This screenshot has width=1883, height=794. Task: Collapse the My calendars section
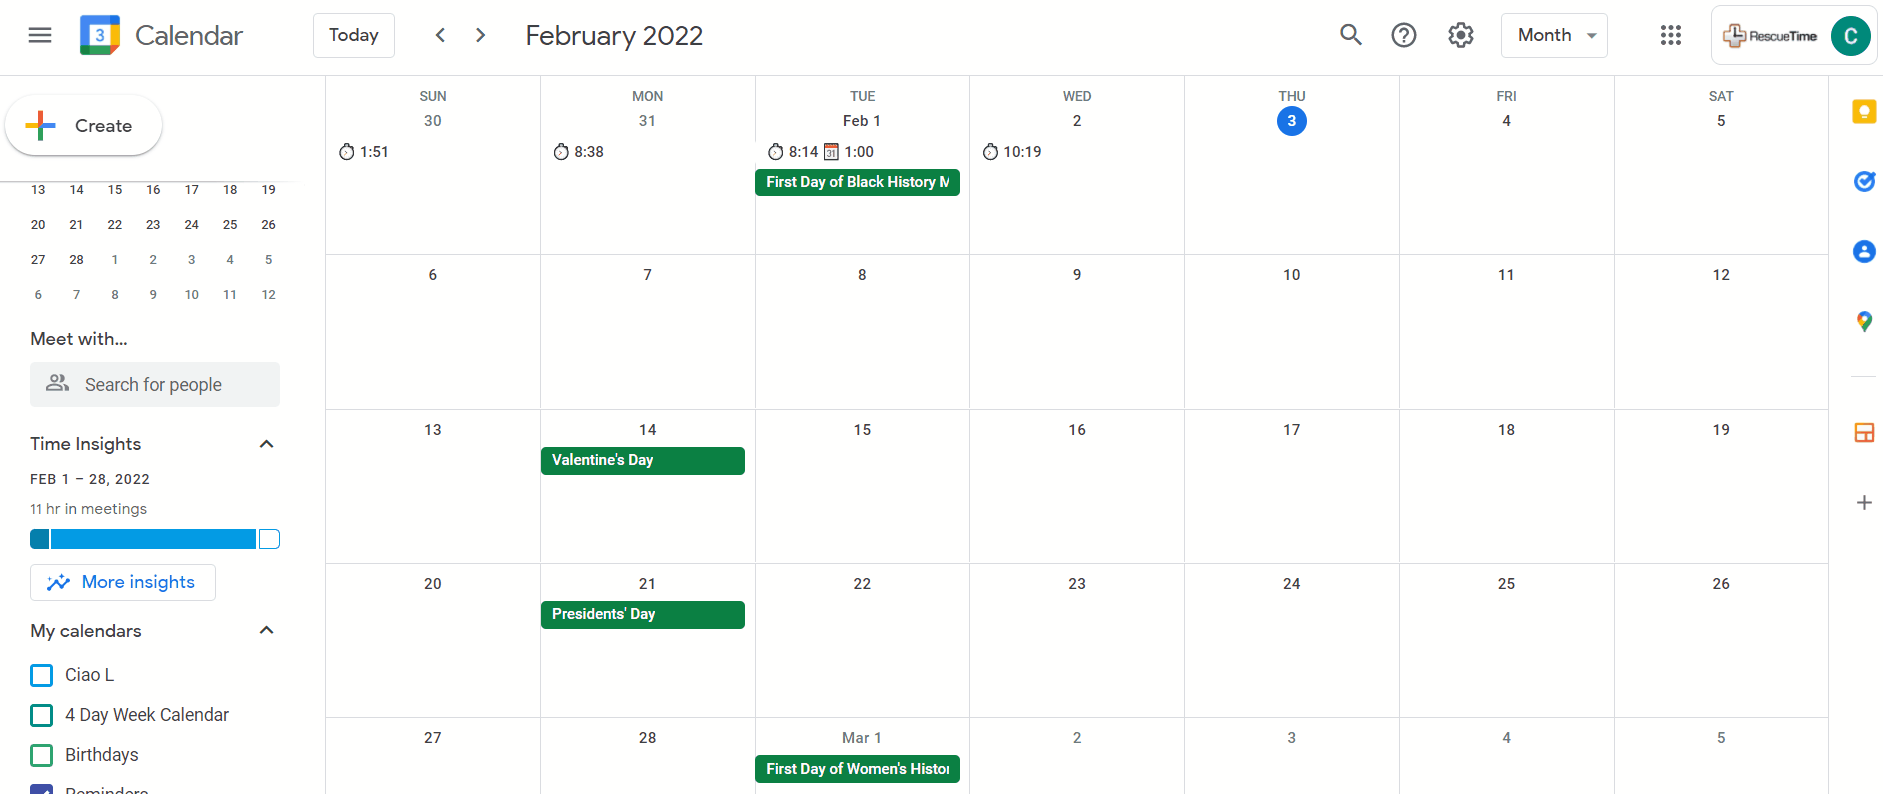tap(266, 630)
